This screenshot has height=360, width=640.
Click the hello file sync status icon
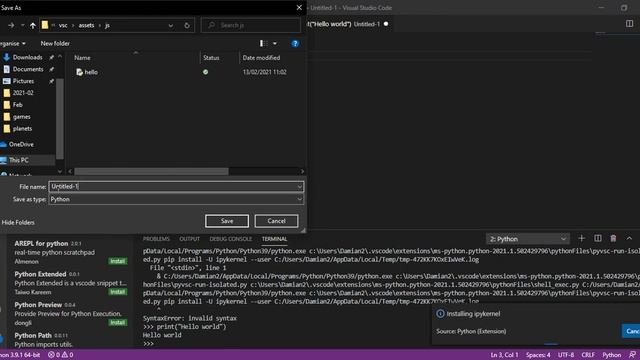click(206, 72)
